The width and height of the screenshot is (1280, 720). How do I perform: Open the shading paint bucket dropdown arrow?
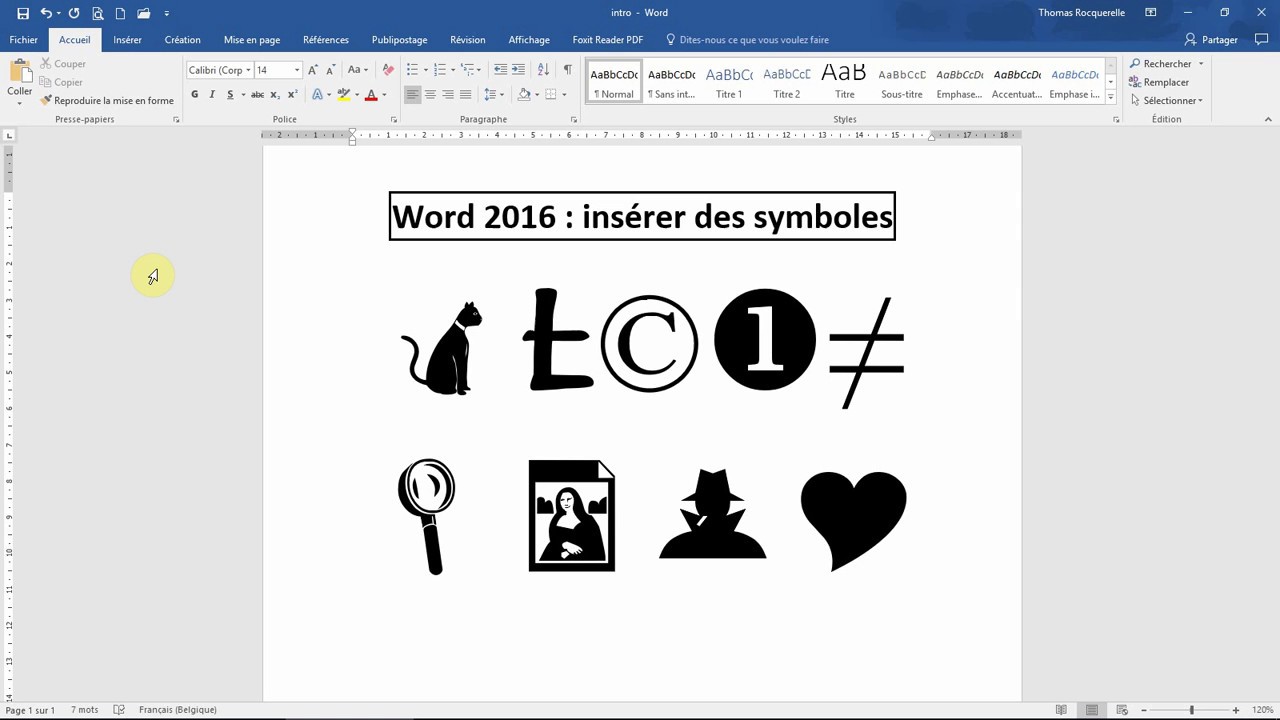click(x=537, y=95)
